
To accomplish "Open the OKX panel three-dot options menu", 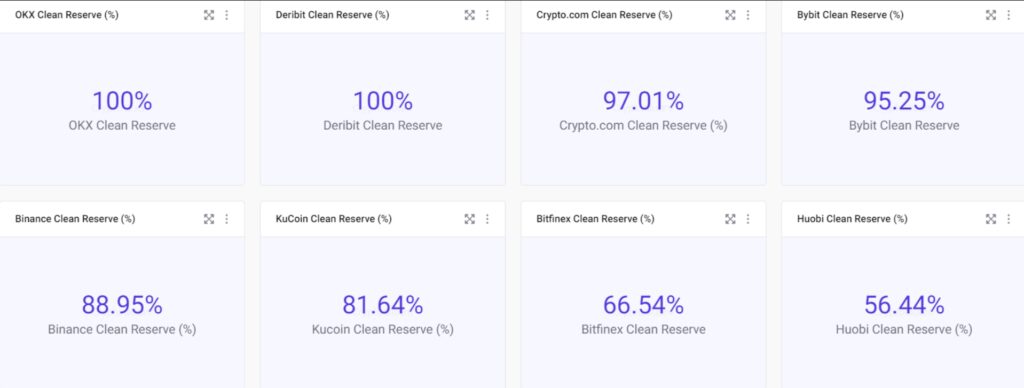I will tap(227, 15).
